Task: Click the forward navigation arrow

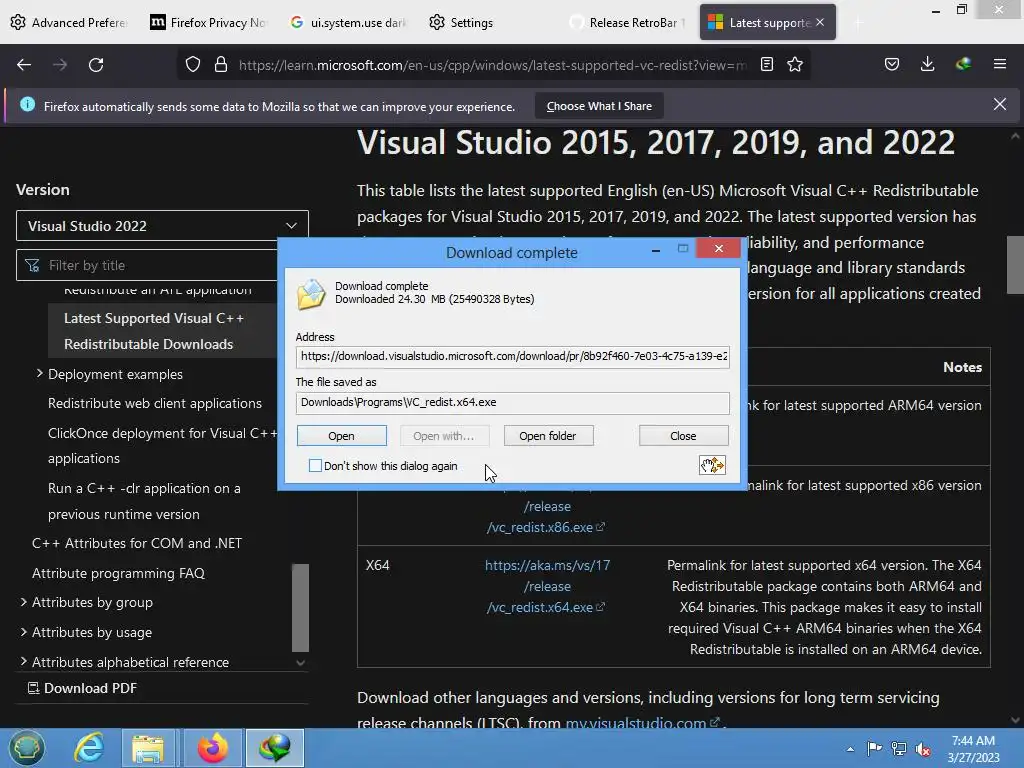Action: pos(60,65)
